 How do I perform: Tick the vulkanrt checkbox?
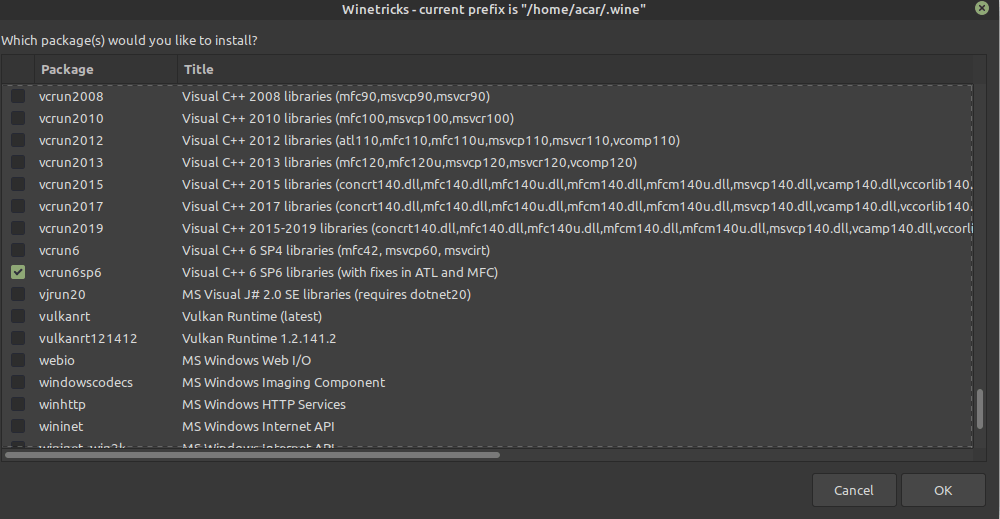[x=18, y=316]
